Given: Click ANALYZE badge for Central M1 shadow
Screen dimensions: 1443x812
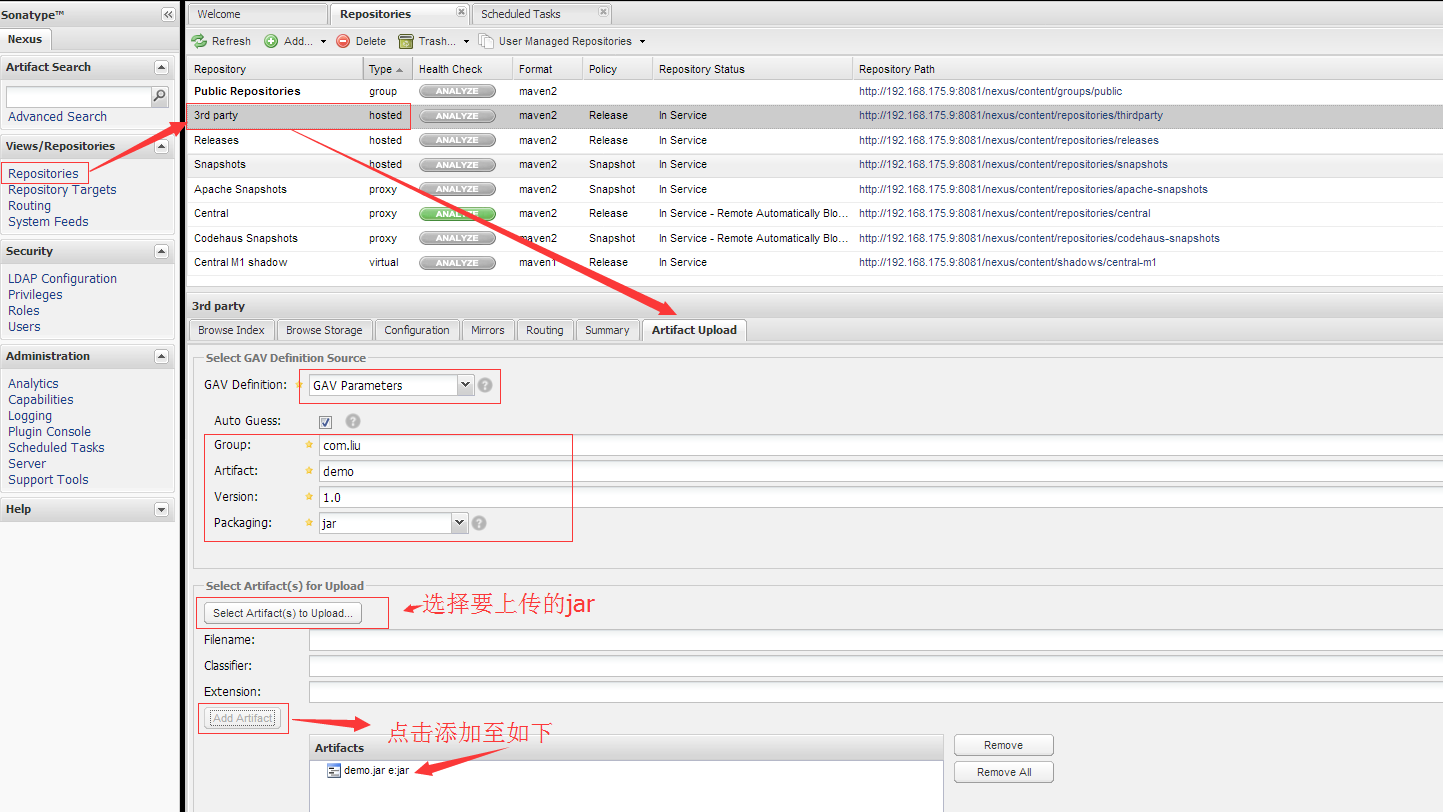Looking at the screenshot, I should 457,263.
